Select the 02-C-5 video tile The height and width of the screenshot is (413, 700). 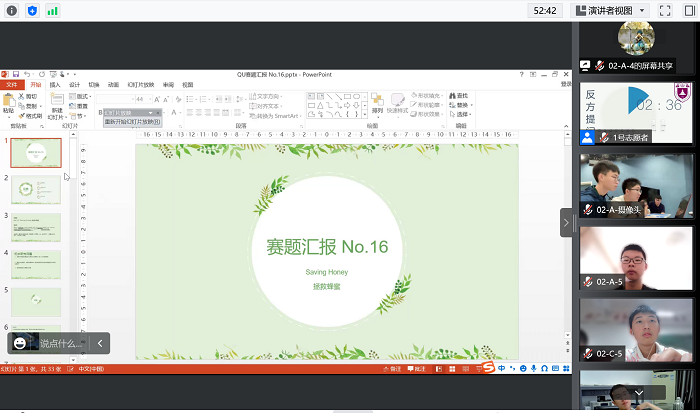click(637, 330)
